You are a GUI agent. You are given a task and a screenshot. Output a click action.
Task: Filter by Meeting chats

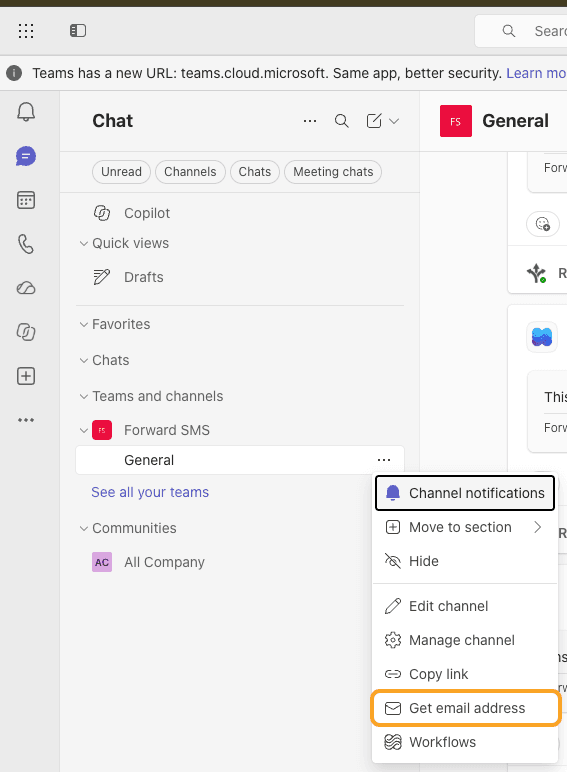[x=333, y=172]
